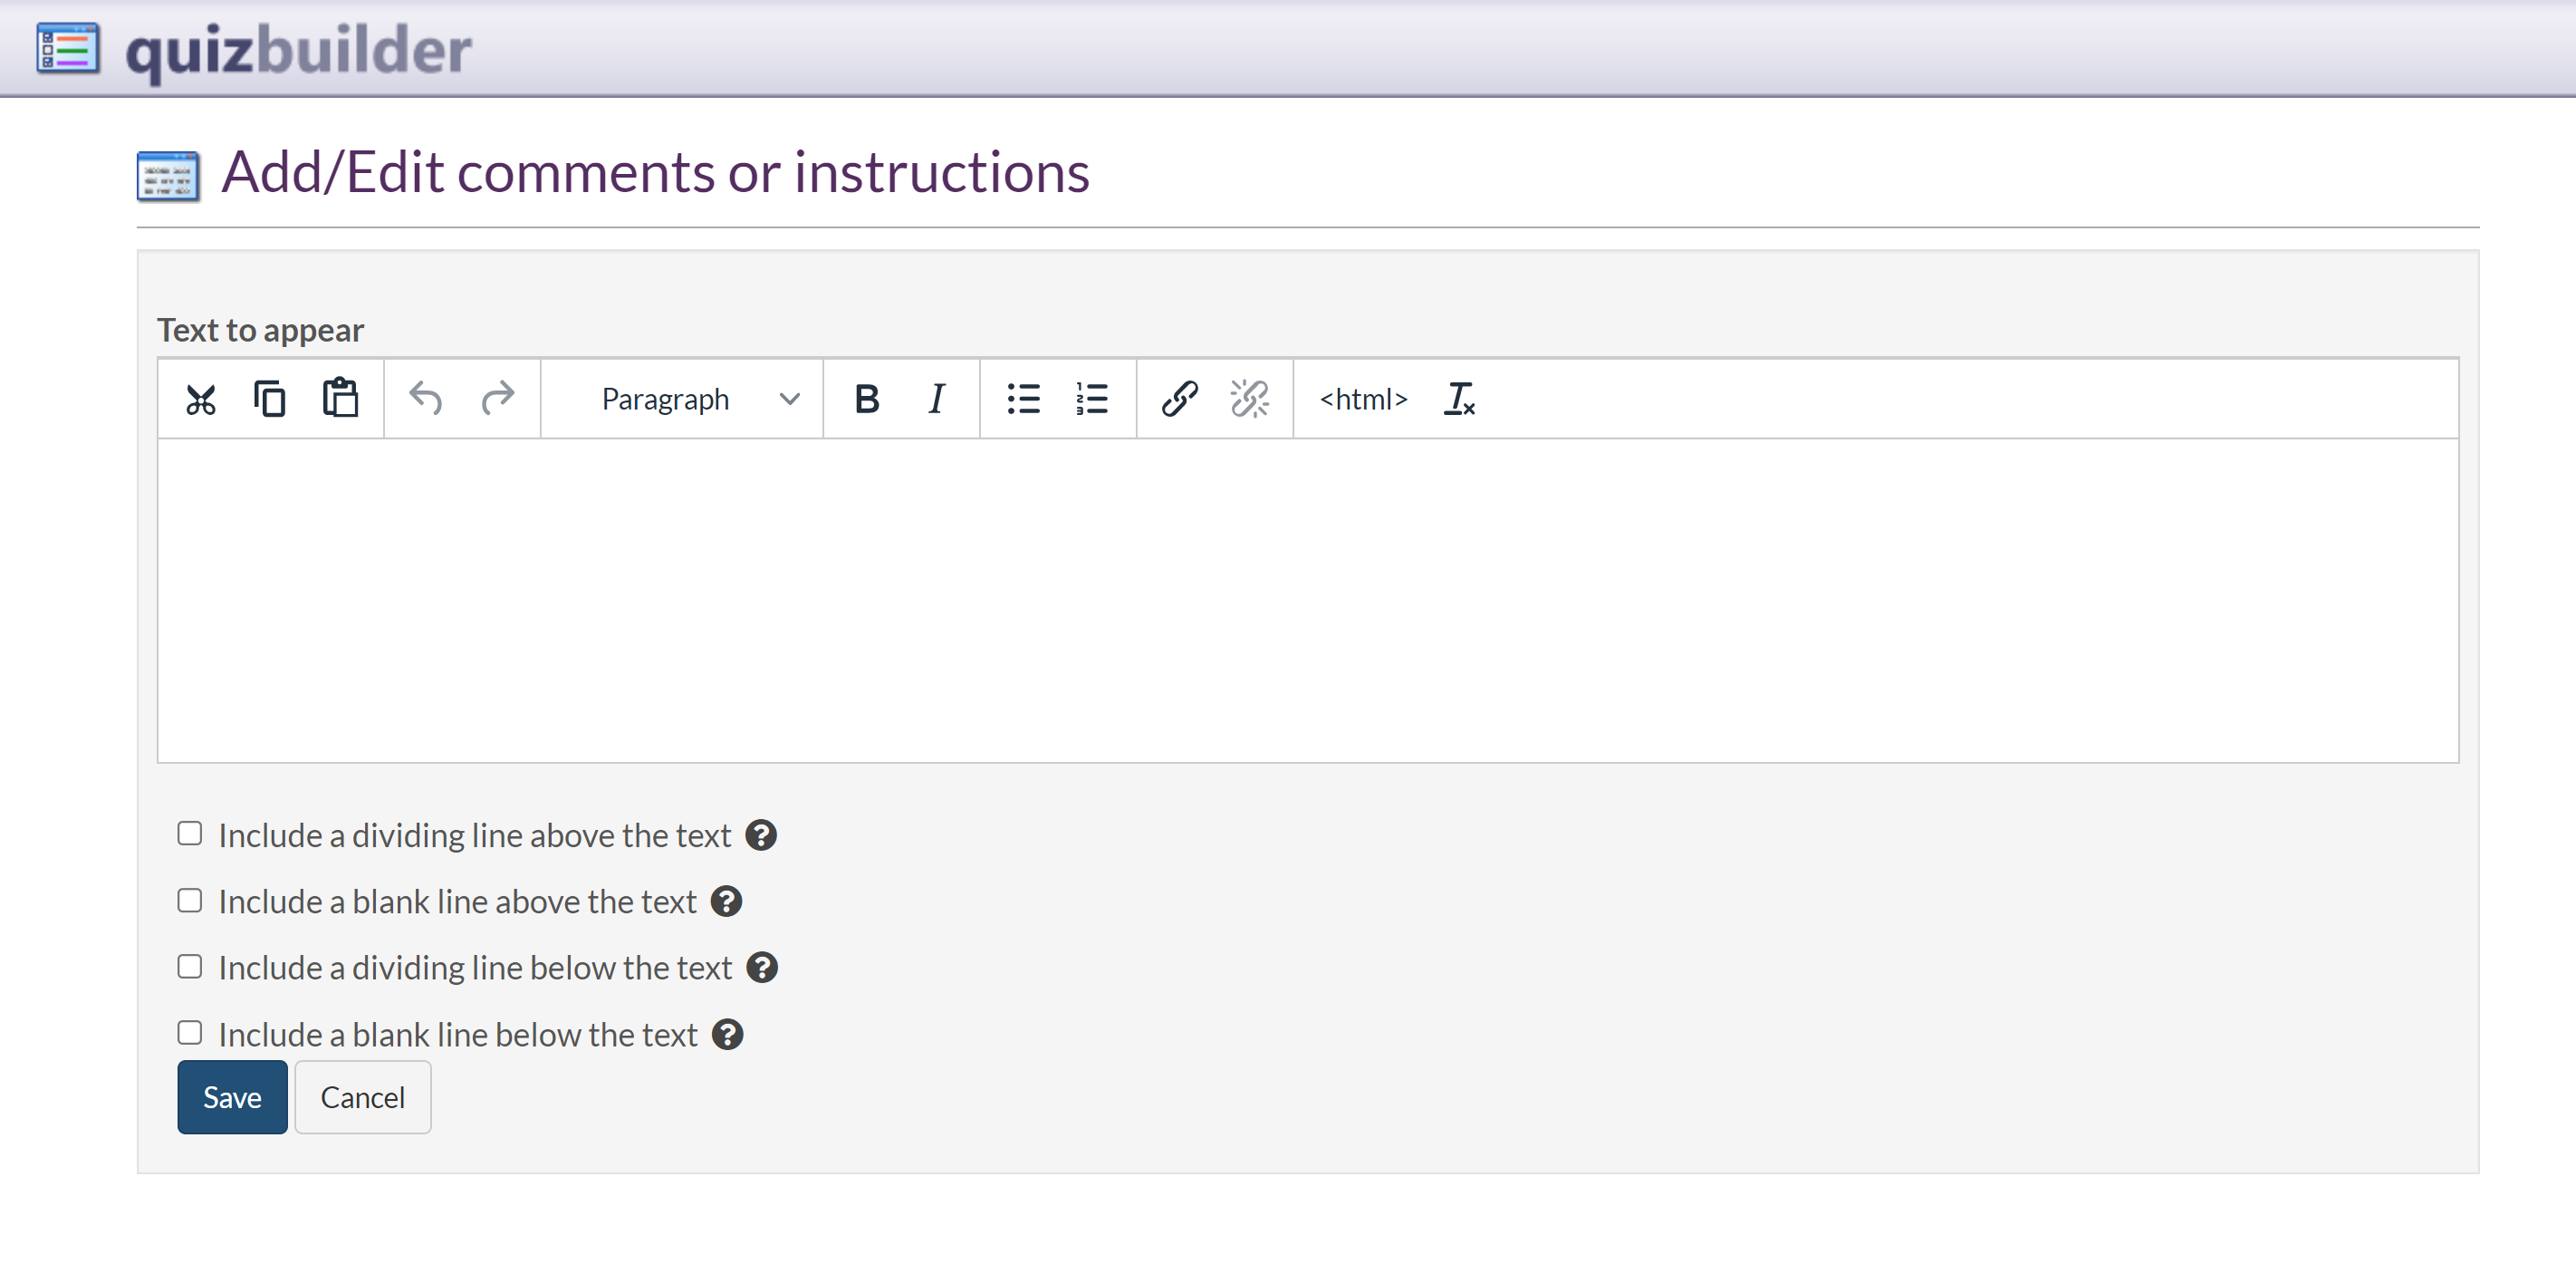The image size is (2576, 1273).
Task: Toggle Italic formatting
Action: pos(936,399)
